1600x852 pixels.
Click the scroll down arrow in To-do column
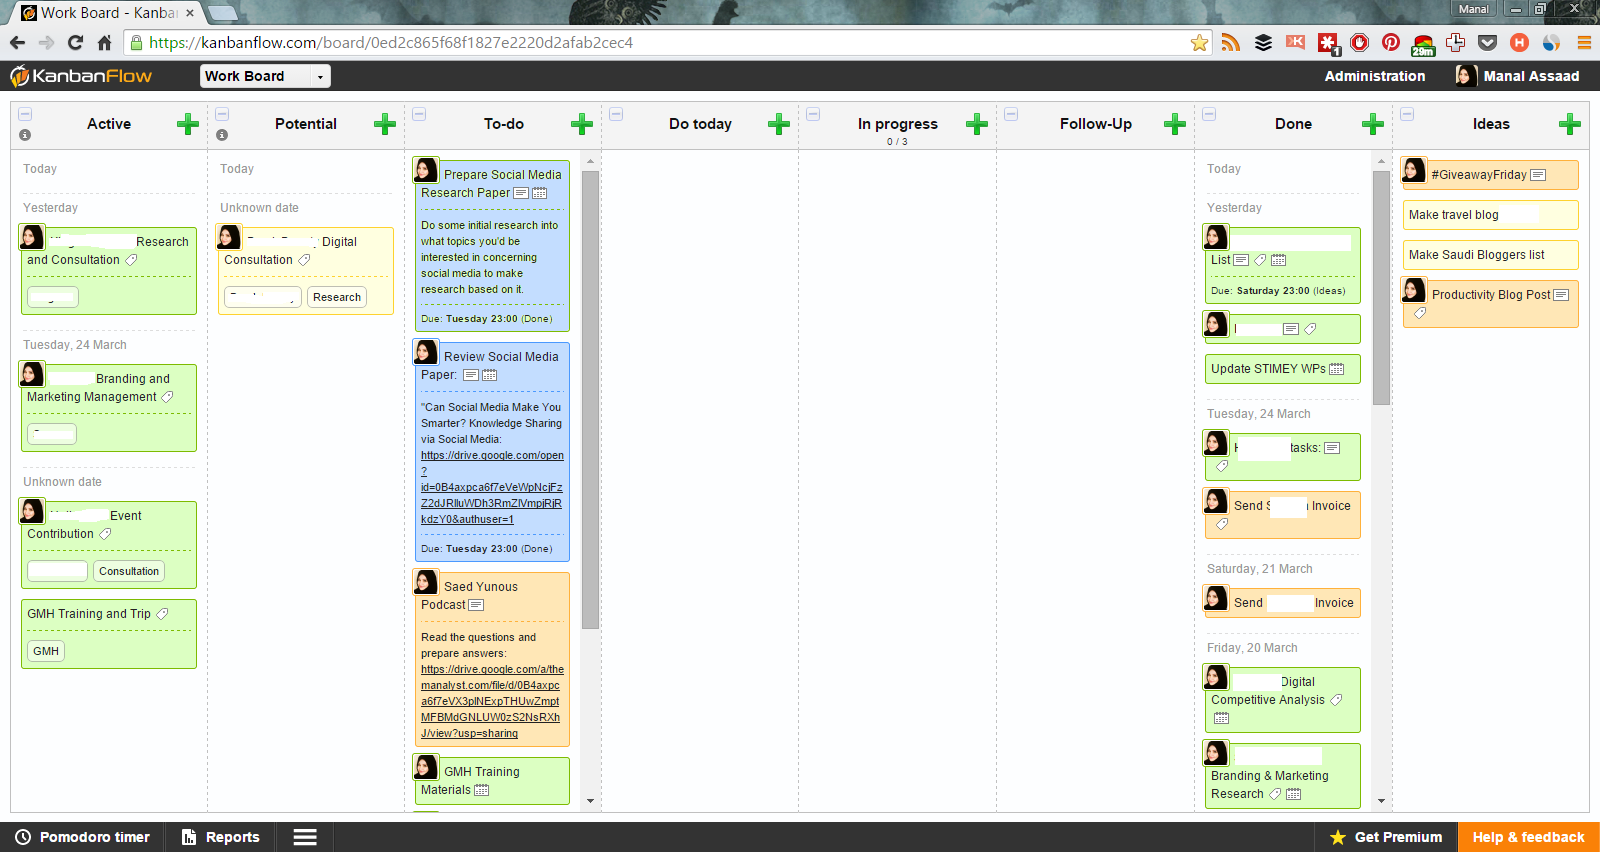590,800
